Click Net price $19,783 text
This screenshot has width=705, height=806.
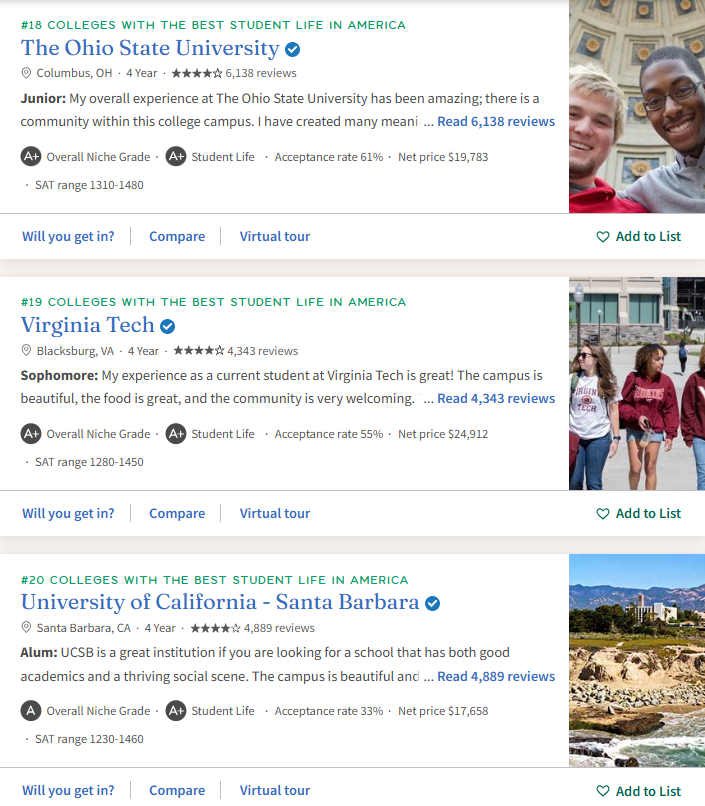click(x=443, y=157)
